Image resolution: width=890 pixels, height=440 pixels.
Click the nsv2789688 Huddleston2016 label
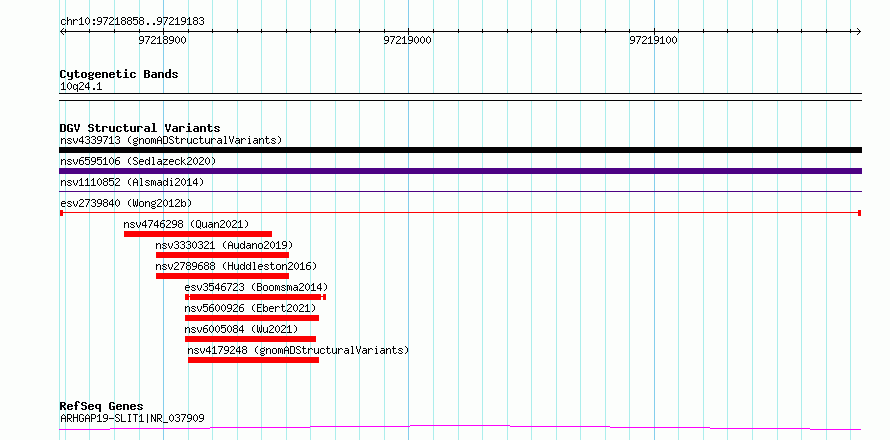click(236, 266)
